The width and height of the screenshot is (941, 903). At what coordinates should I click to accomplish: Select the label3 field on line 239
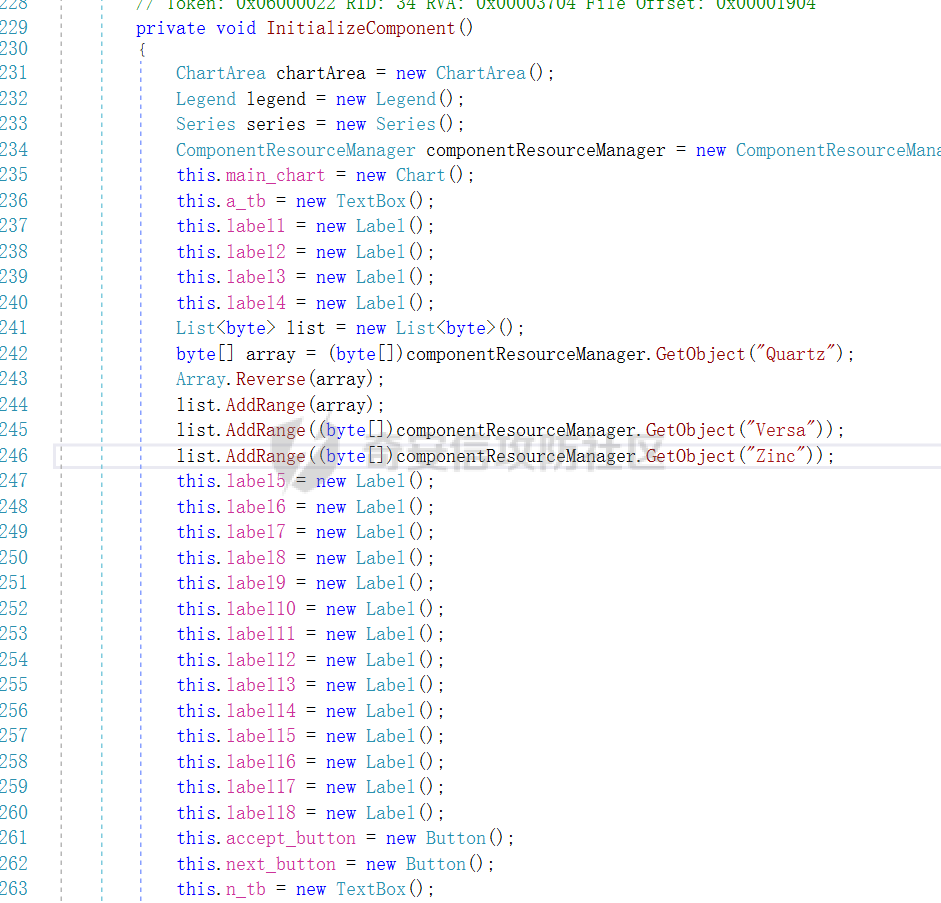[256, 277]
